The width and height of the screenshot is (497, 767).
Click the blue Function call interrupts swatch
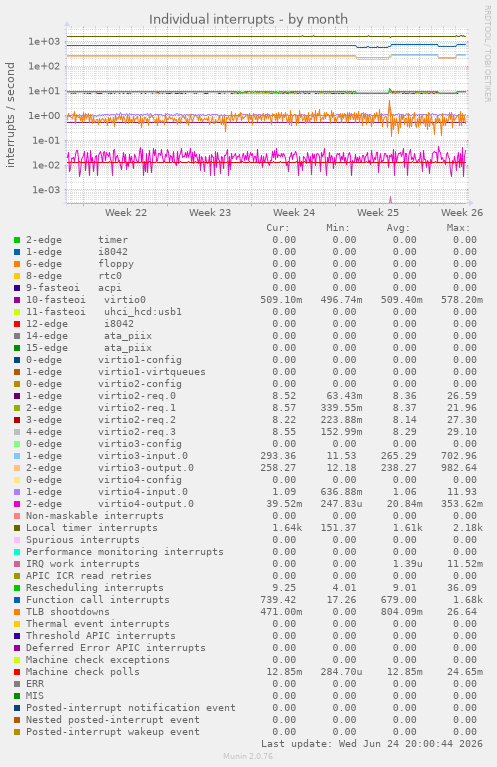coord(17,600)
